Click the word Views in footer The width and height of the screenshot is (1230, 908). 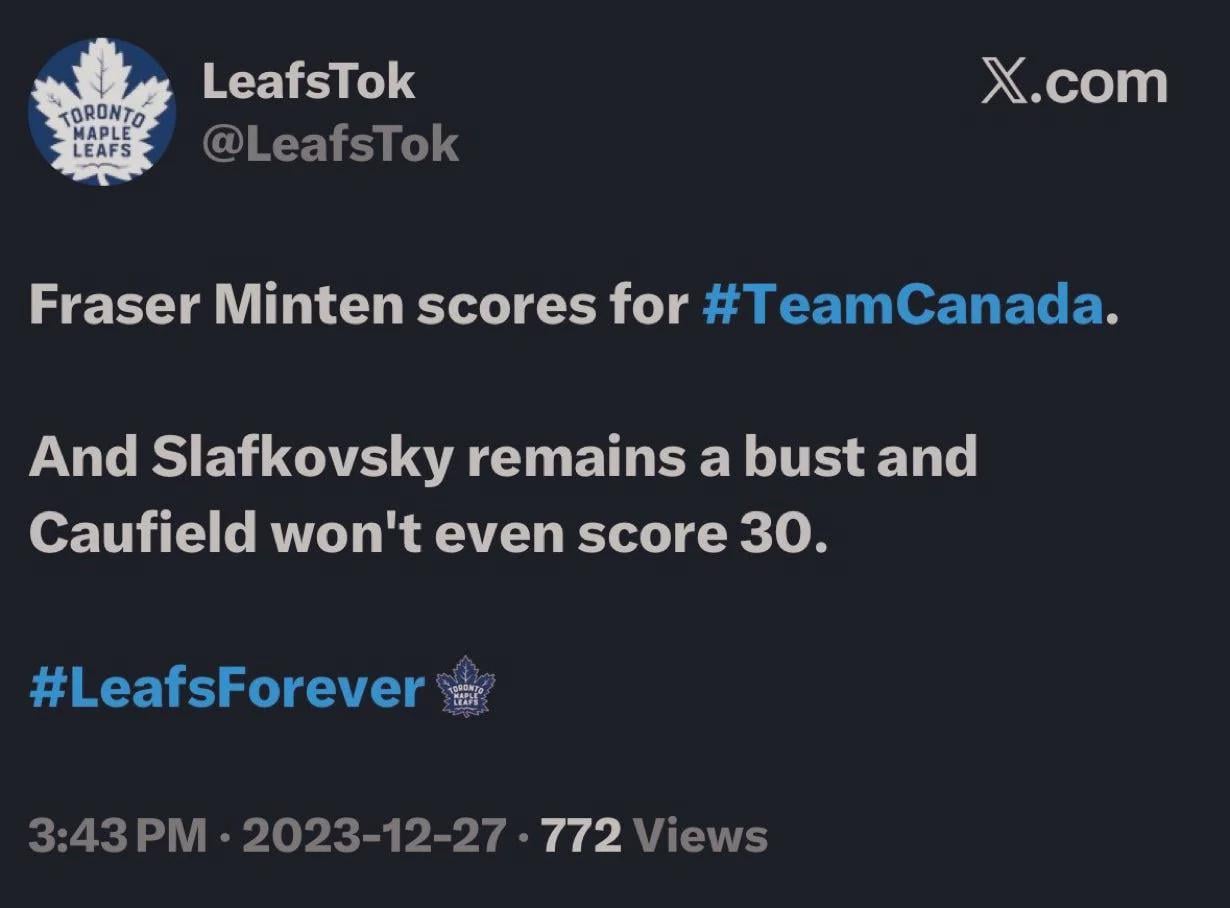[x=701, y=835]
